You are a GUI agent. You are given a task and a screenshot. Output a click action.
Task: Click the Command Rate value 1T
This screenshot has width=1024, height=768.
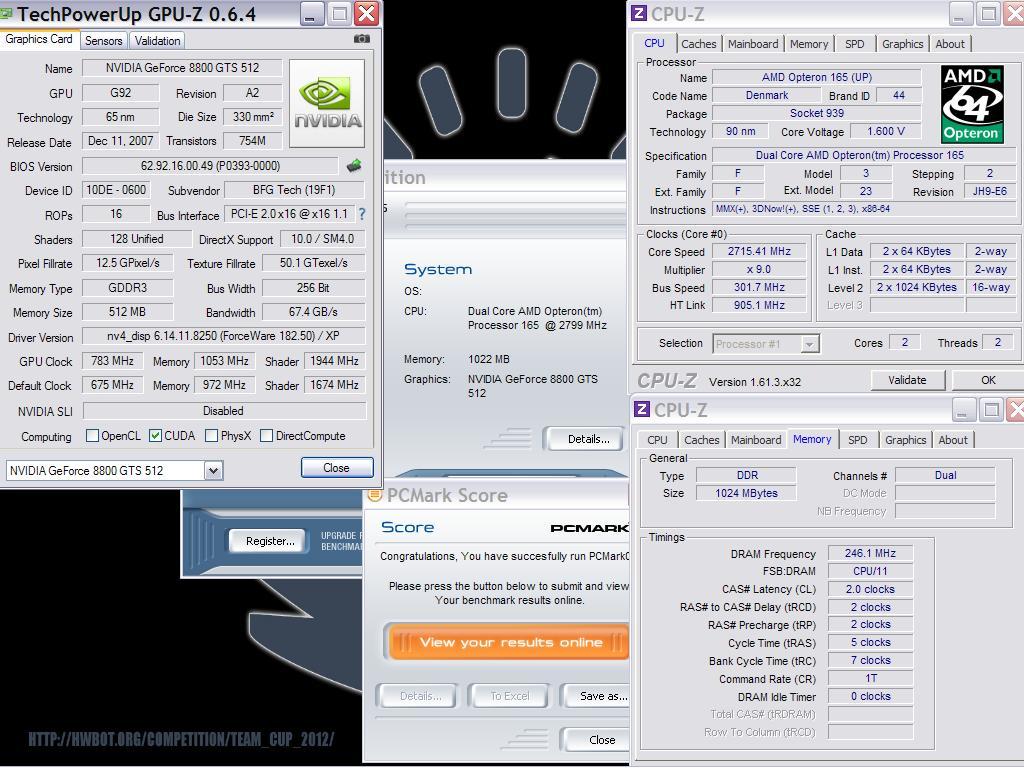[870, 679]
